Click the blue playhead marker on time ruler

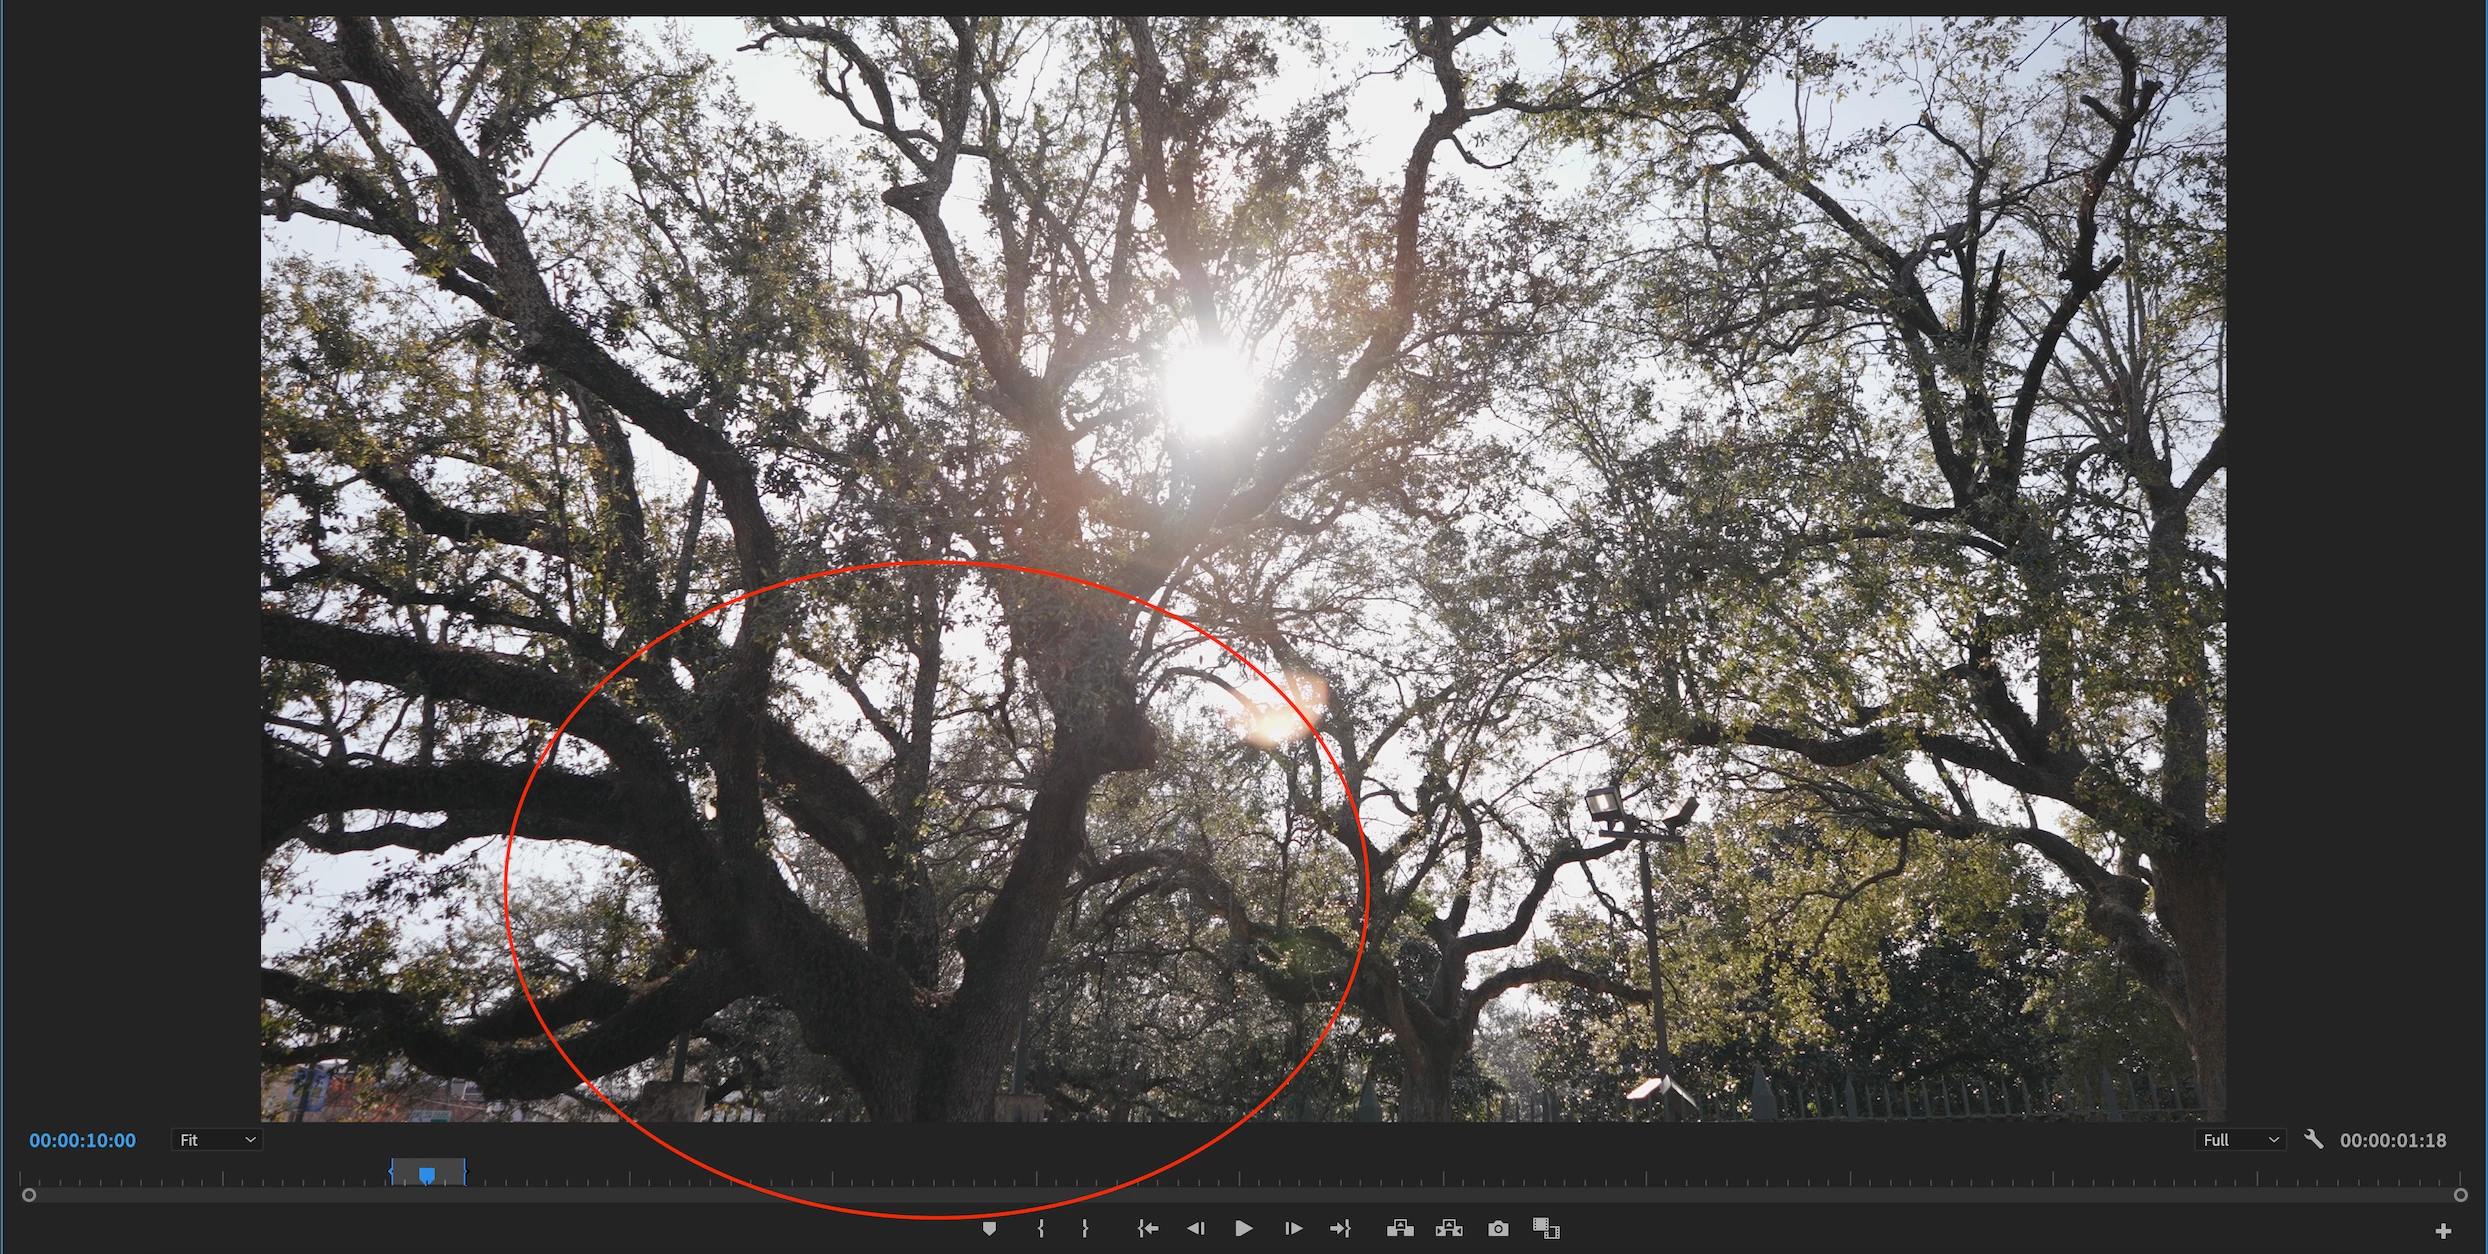pyautogui.click(x=427, y=1174)
